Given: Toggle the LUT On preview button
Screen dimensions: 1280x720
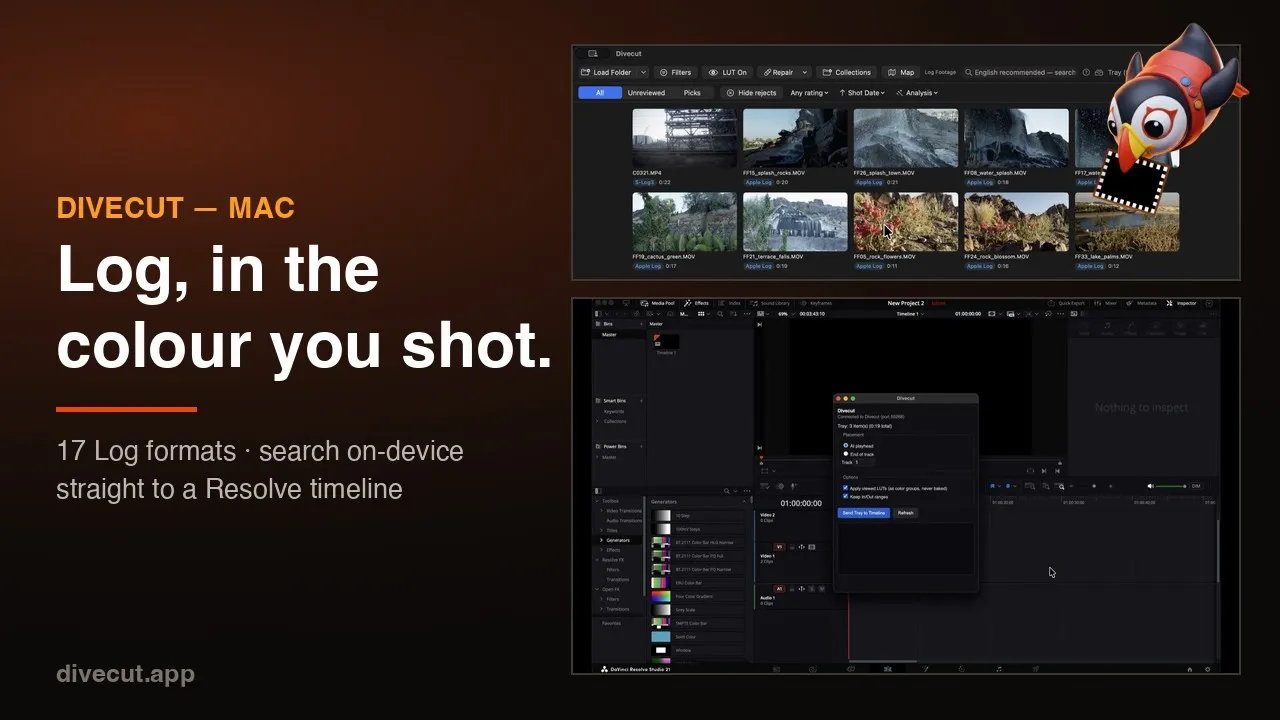Looking at the screenshot, I should tap(728, 72).
